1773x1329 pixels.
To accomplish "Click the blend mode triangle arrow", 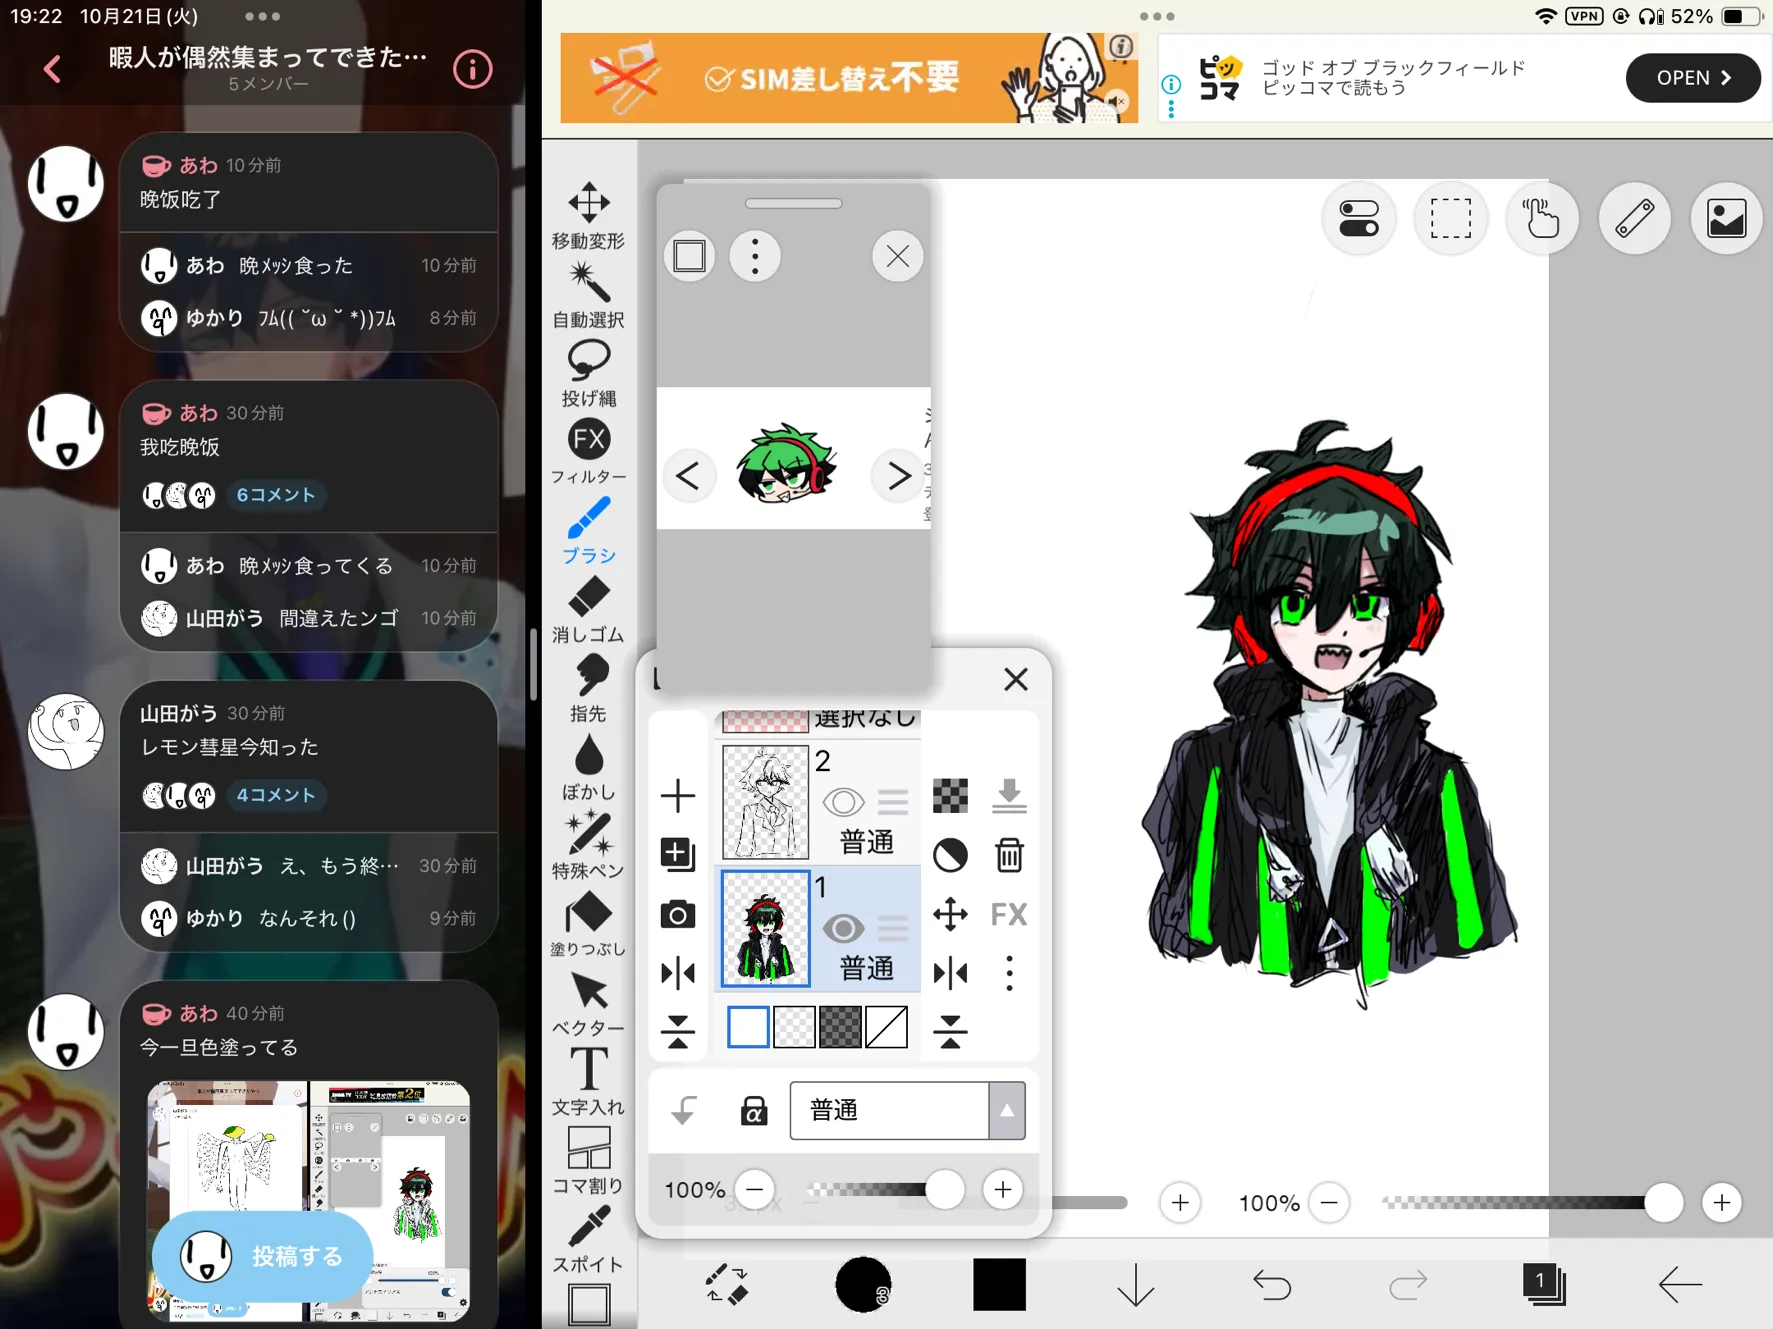I will pos(1007,1110).
